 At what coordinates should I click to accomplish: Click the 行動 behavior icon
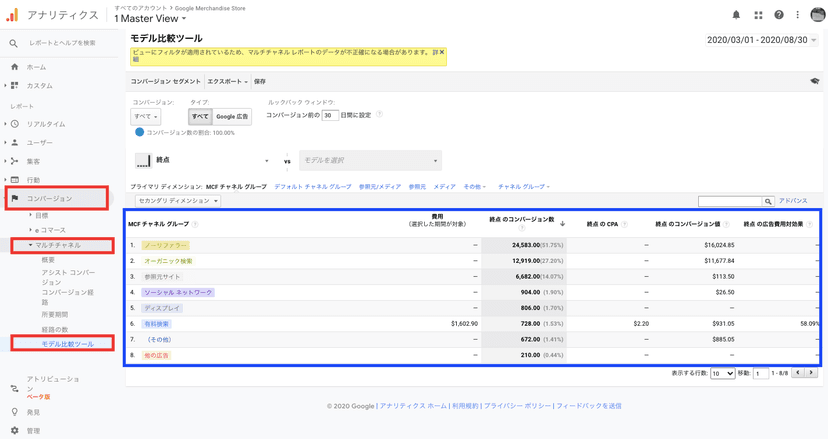15,180
